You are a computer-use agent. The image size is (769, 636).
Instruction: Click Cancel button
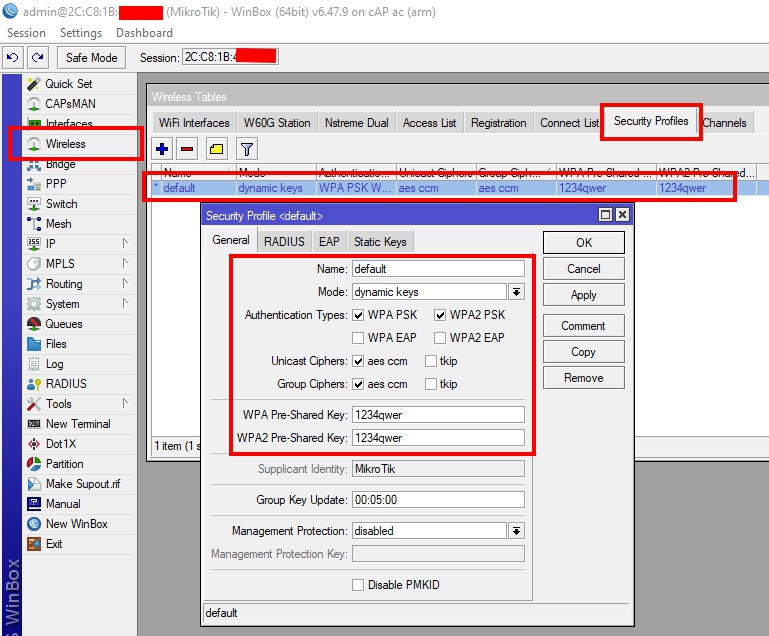[584, 269]
